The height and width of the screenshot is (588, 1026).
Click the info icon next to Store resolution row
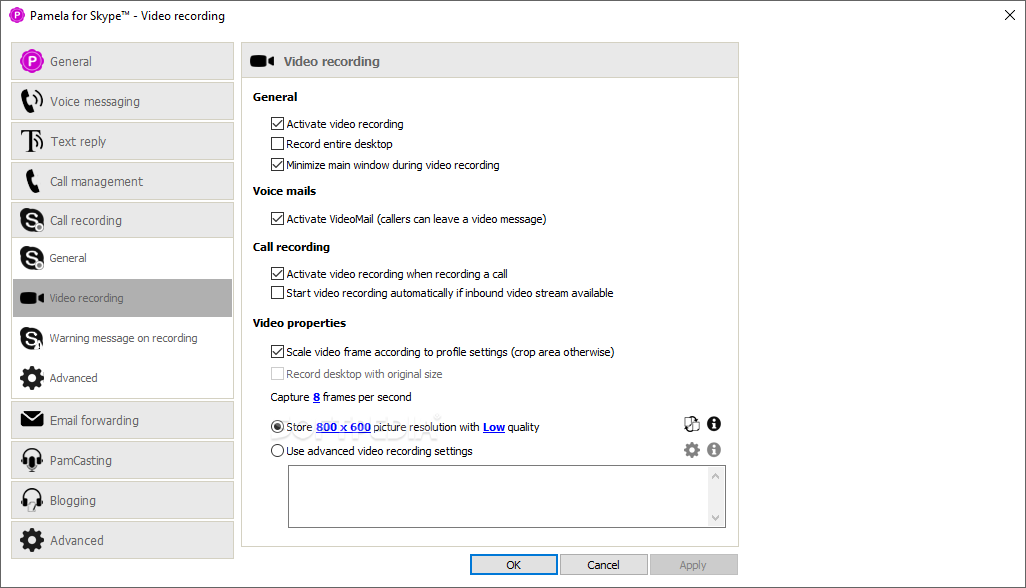714,424
